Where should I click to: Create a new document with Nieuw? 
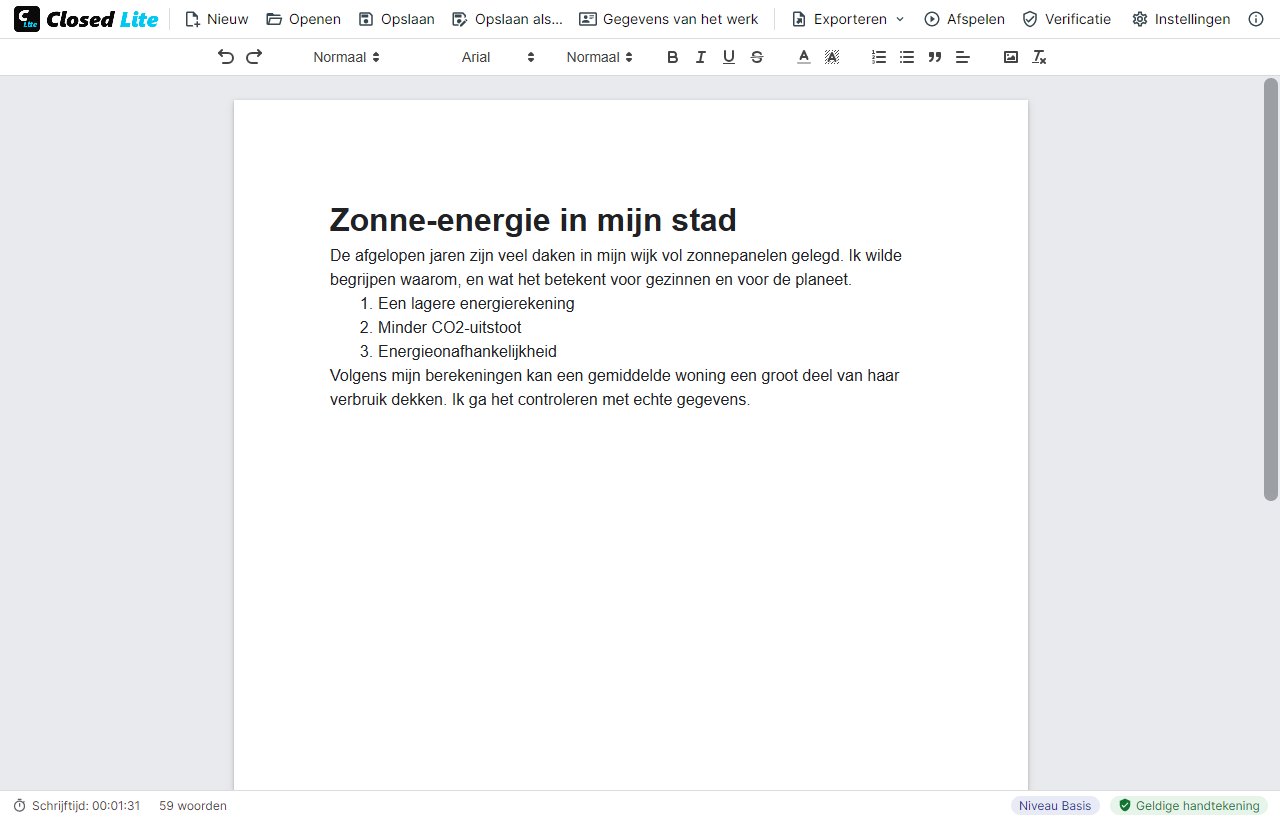(217, 19)
